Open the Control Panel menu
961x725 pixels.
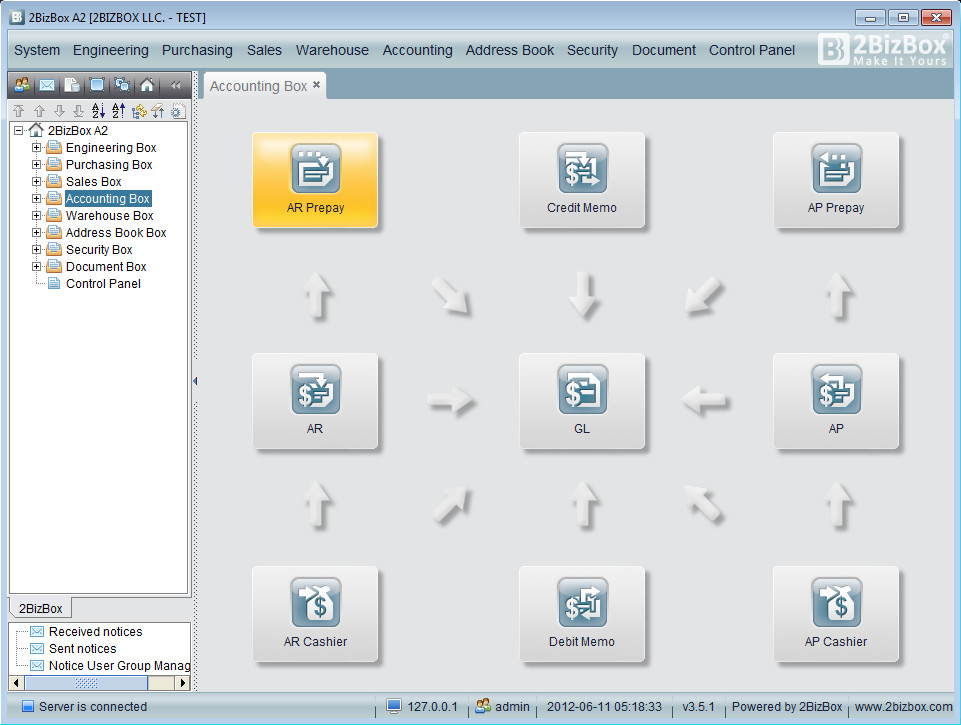[x=751, y=50]
